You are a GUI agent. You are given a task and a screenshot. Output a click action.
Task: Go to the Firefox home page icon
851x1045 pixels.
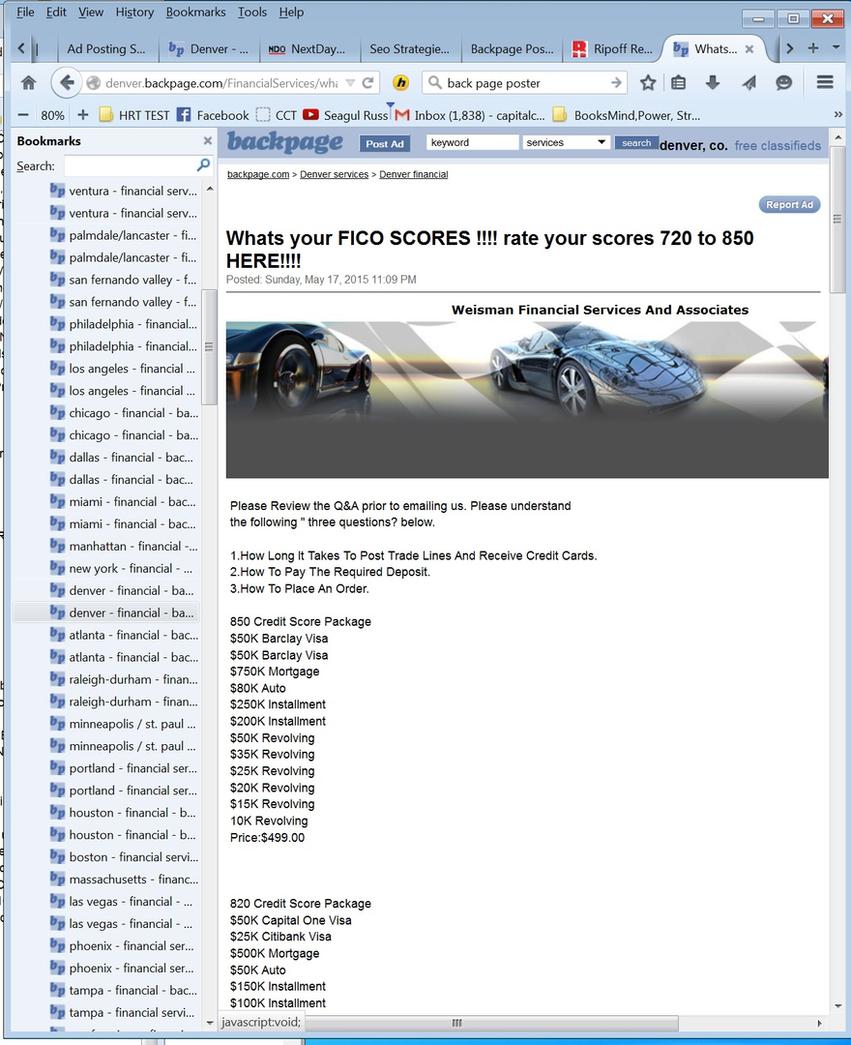[x=29, y=83]
